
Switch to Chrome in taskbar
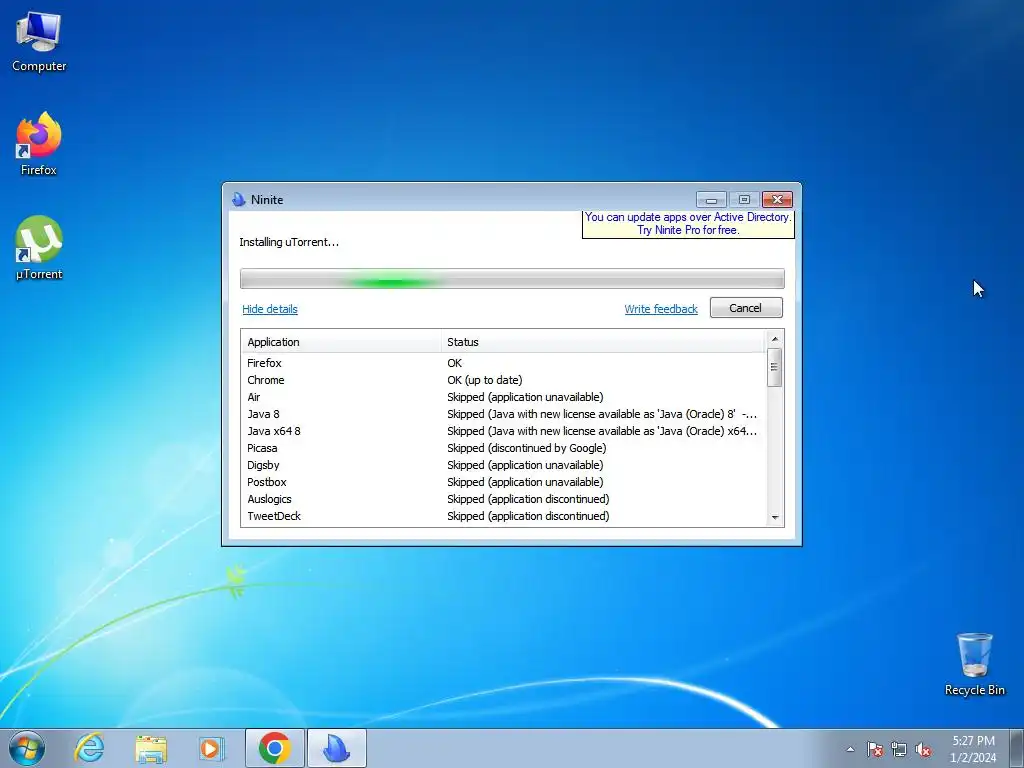click(275, 748)
